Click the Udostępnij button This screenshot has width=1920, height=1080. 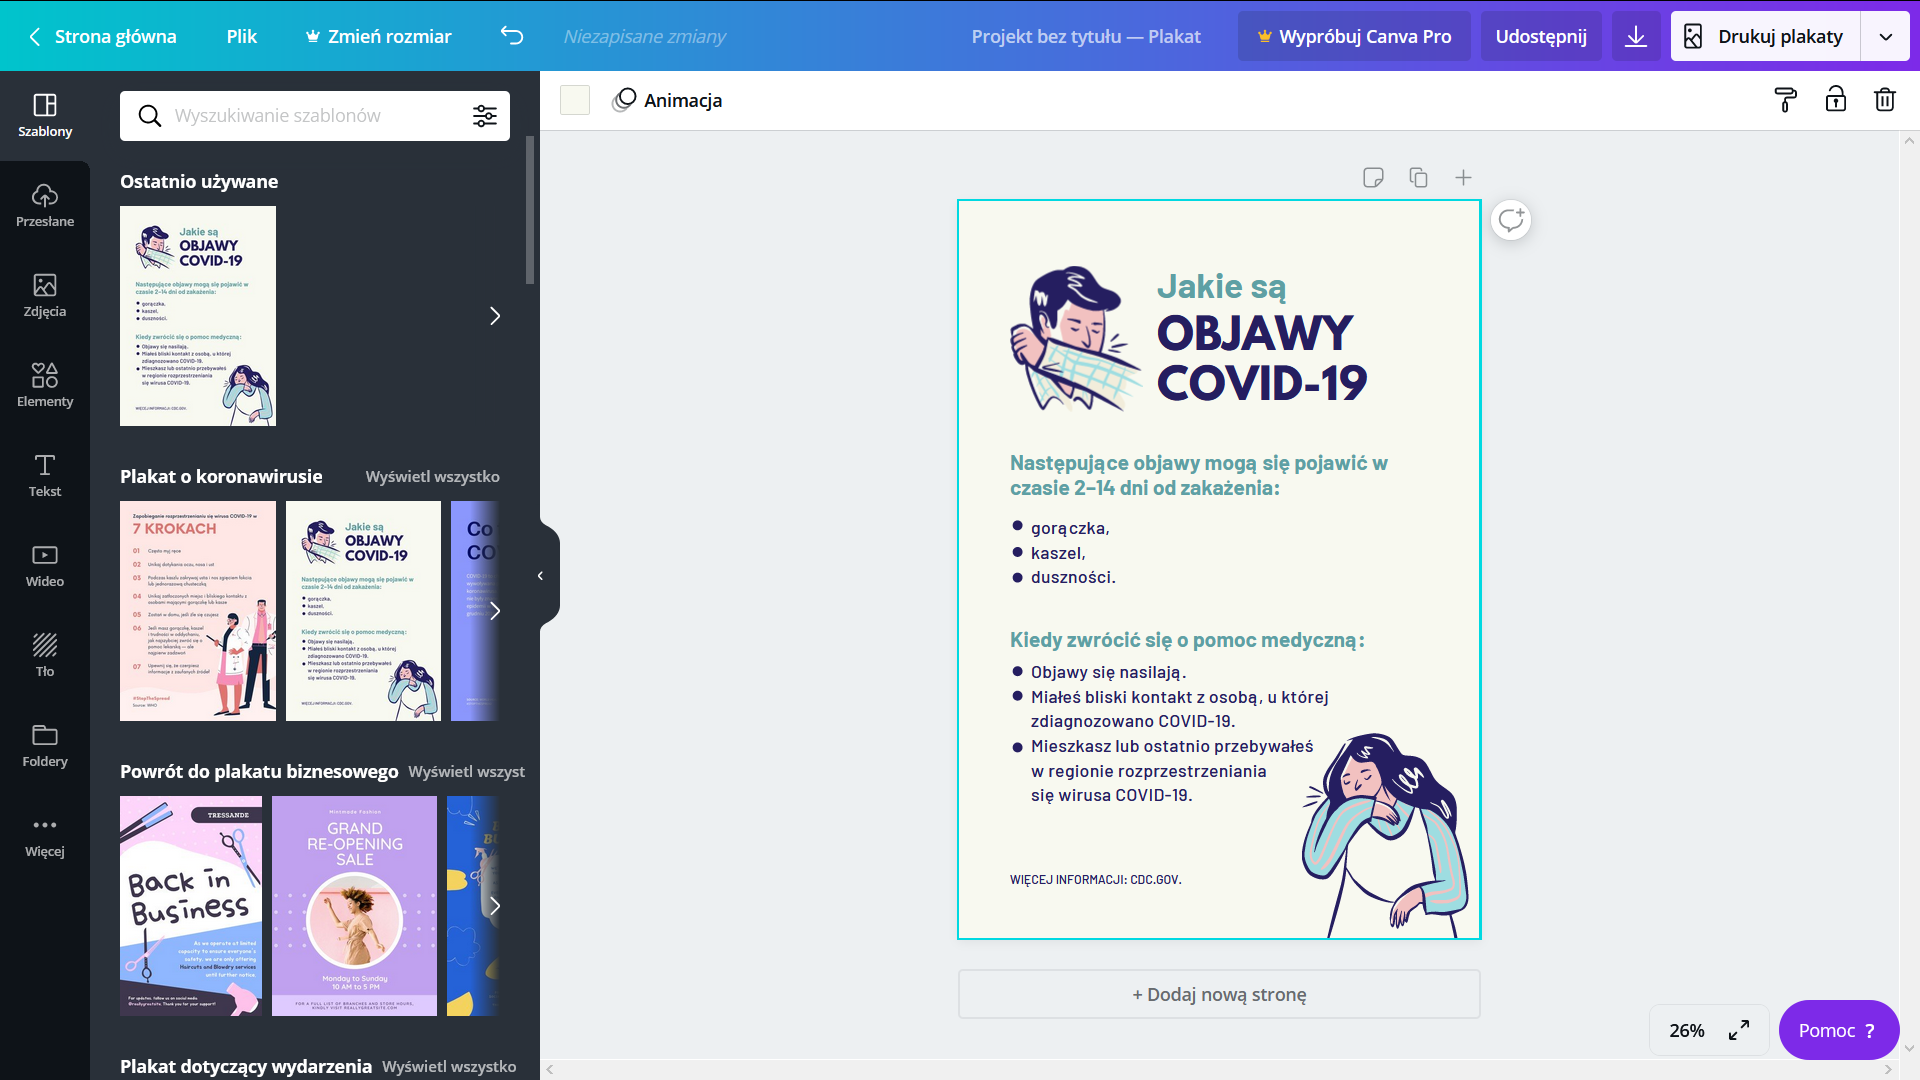tap(1540, 37)
